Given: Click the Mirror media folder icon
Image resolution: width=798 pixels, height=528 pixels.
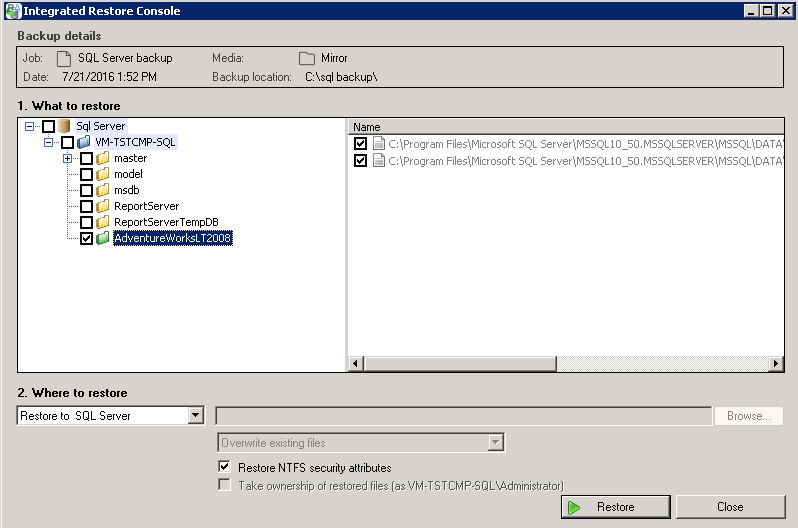Looking at the screenshot, I should [x=306, y=59].
